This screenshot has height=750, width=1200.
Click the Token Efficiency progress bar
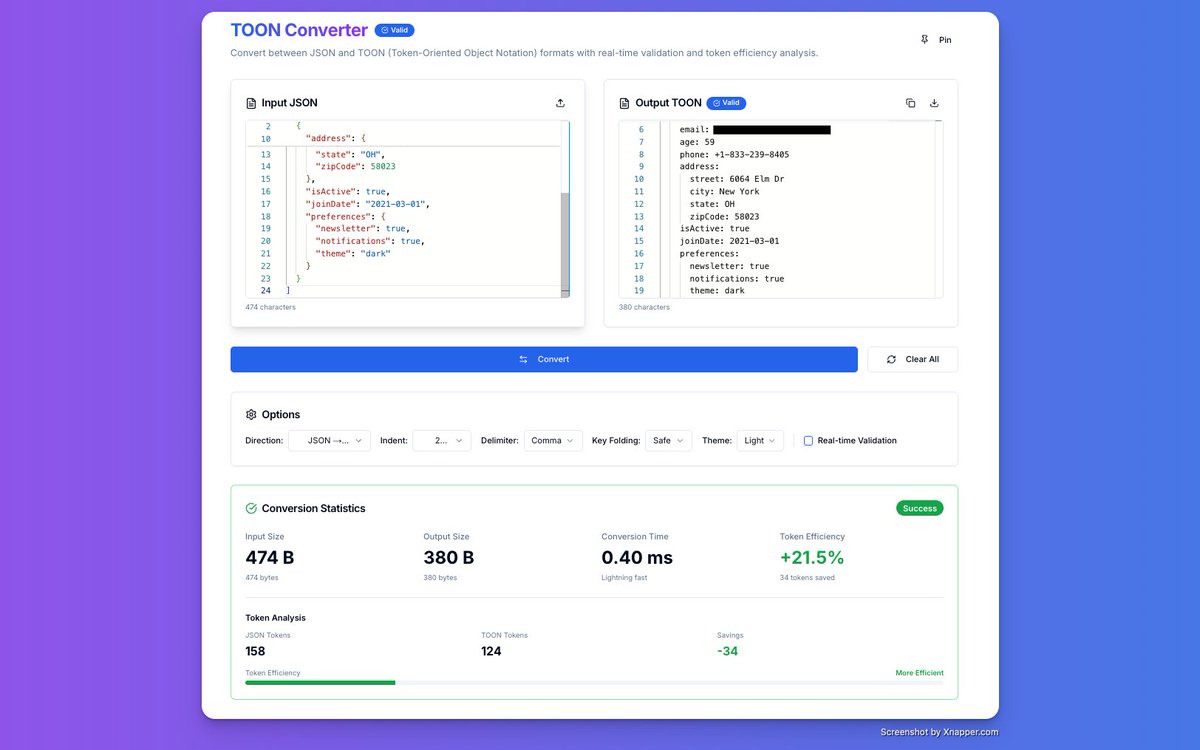click(594, 683)
